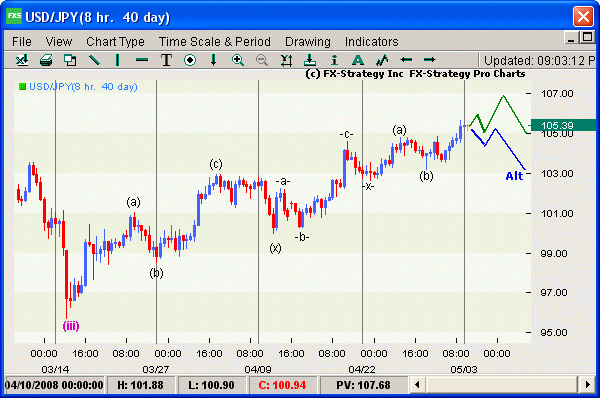
Task: Open the File menu
Action: coord(22,41)
